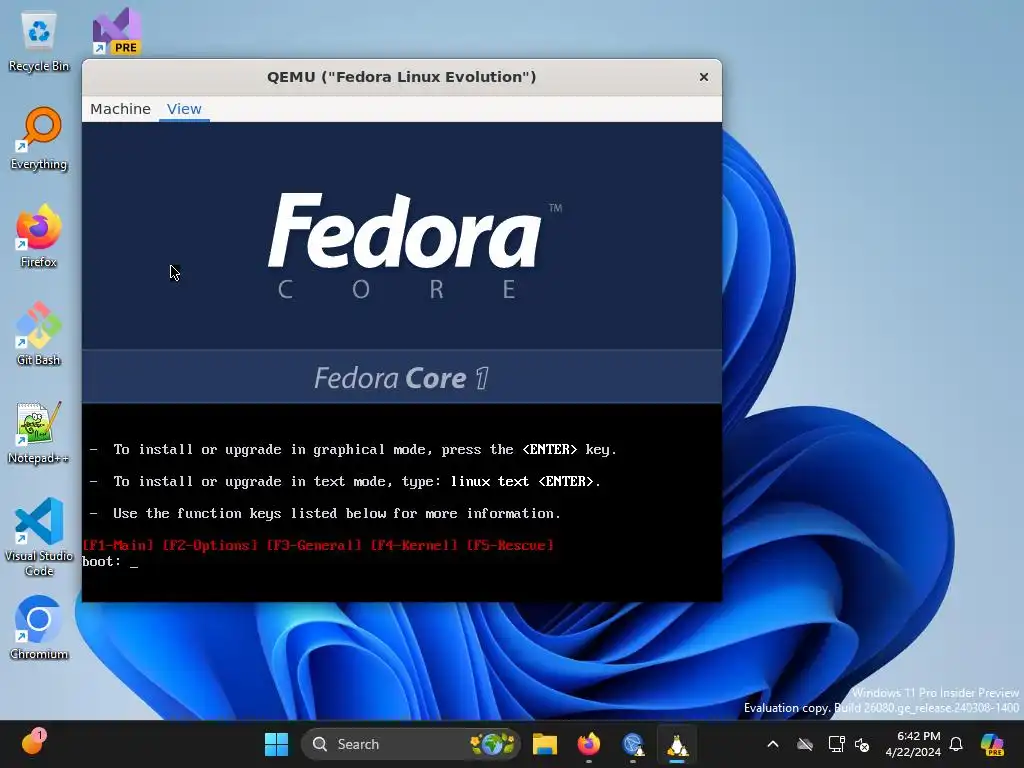Image resolution: width=1024 pixels, height=768 pixels.
Task: Click the boot: prompt in QEMU display
Action: (110, 562)
